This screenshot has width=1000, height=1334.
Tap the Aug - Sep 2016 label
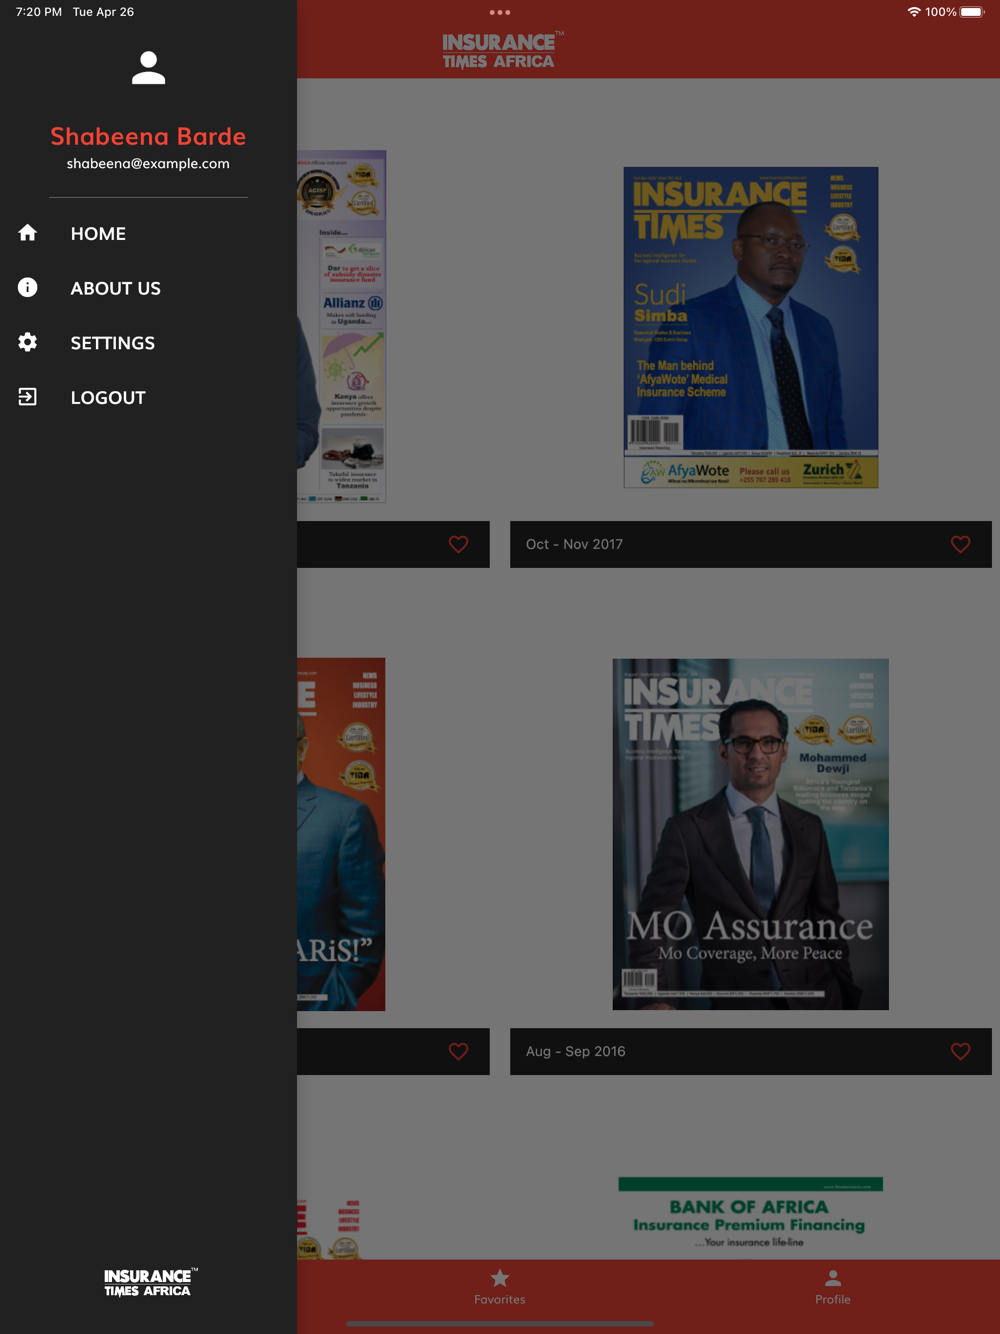[576, 1051]
